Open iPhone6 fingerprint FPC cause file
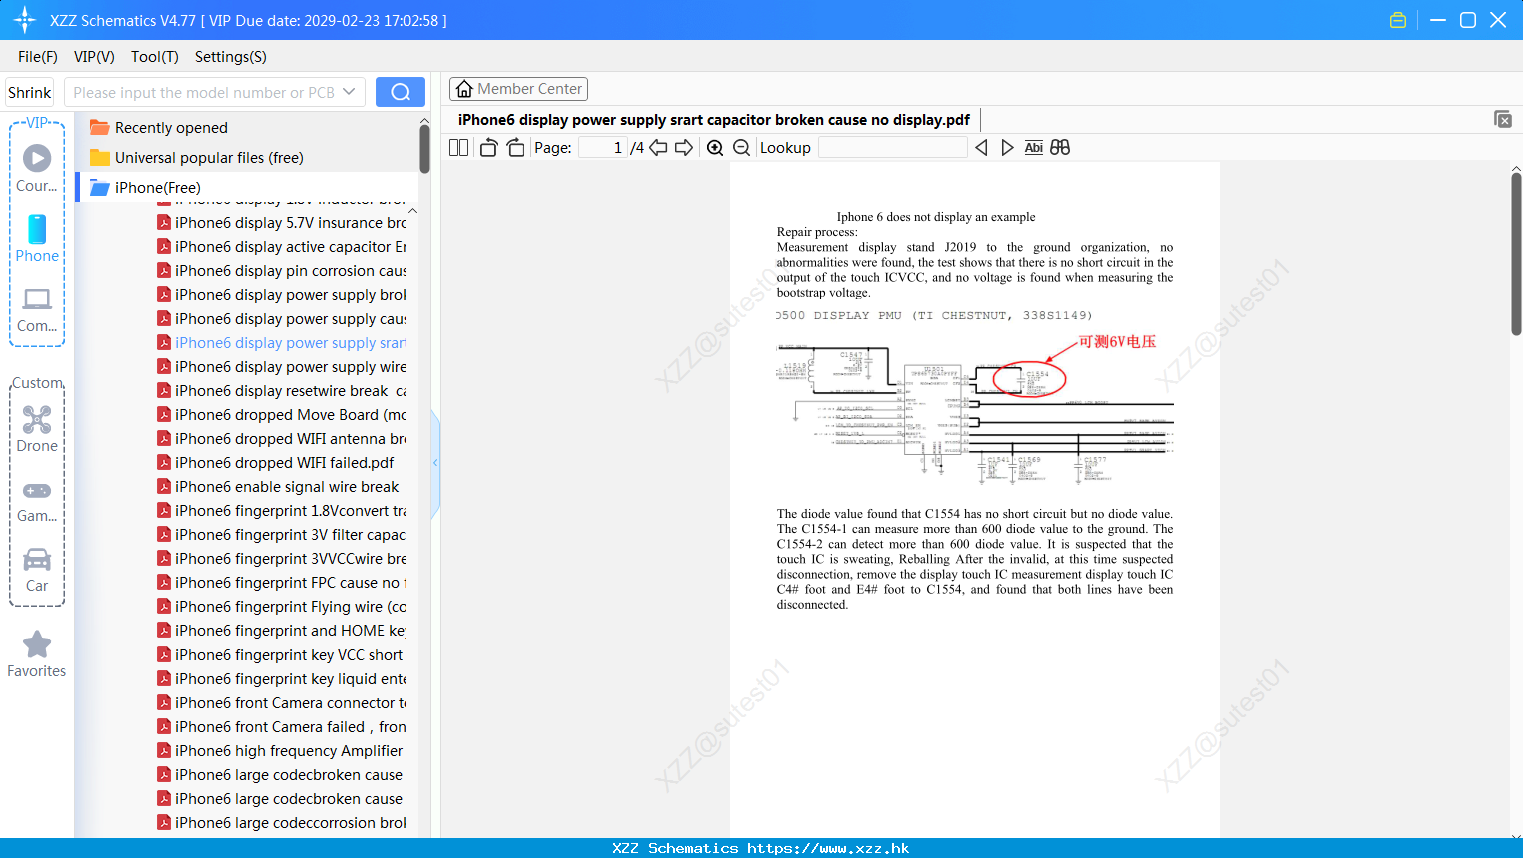Viewport: 1523px width, 858px height. (x=281, y=583)
